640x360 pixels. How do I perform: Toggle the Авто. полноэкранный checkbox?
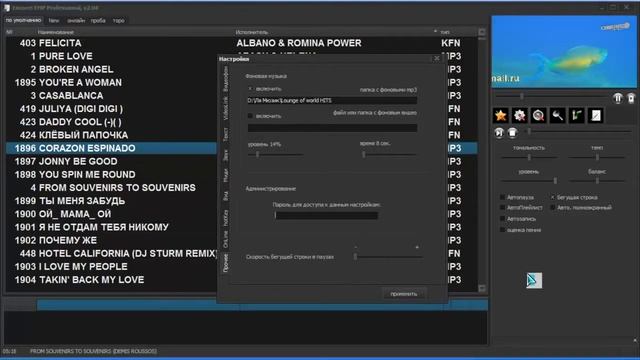coord(553,208)
